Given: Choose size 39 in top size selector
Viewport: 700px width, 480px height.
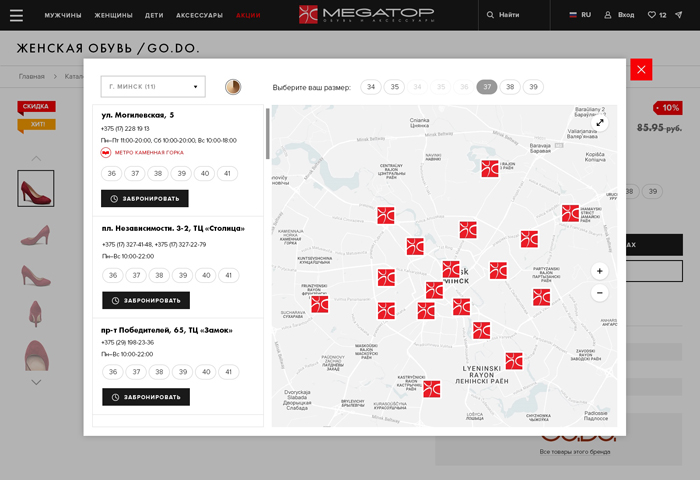Looking at the screenshot, I should [x=533, y=87].
